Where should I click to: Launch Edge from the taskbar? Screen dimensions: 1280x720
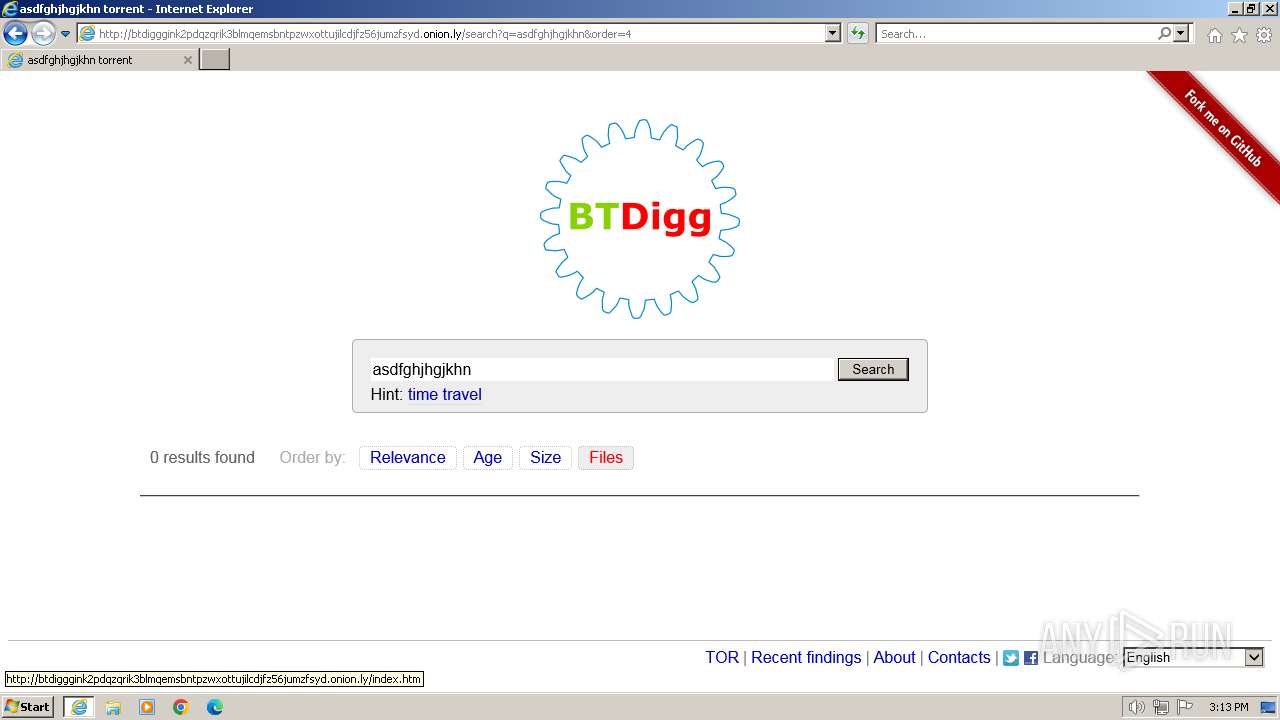pyautogui.click(x=215, y=707)
